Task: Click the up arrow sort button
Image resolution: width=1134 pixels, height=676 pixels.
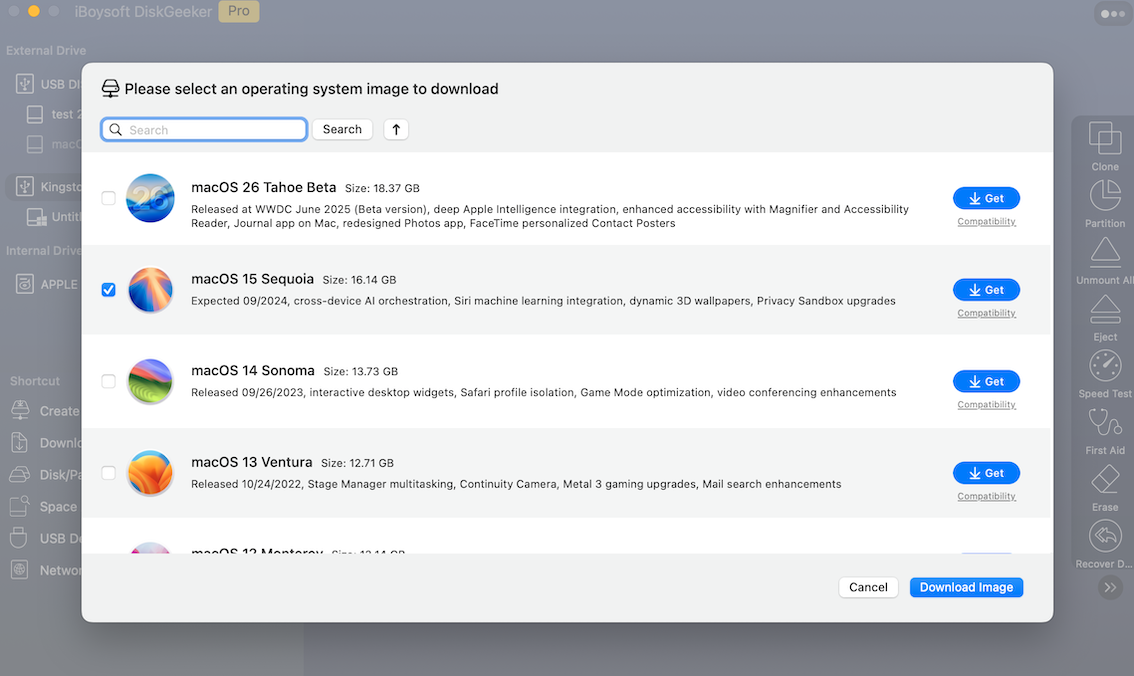Action: 396,129
